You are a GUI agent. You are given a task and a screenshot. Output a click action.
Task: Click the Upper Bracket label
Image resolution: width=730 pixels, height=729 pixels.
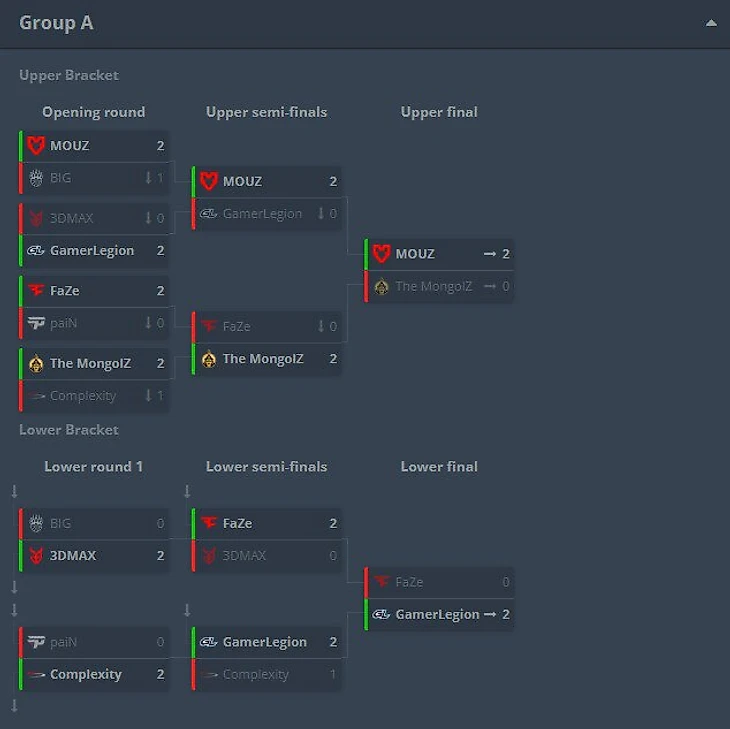pyautogui.click(x=69, y=75)
